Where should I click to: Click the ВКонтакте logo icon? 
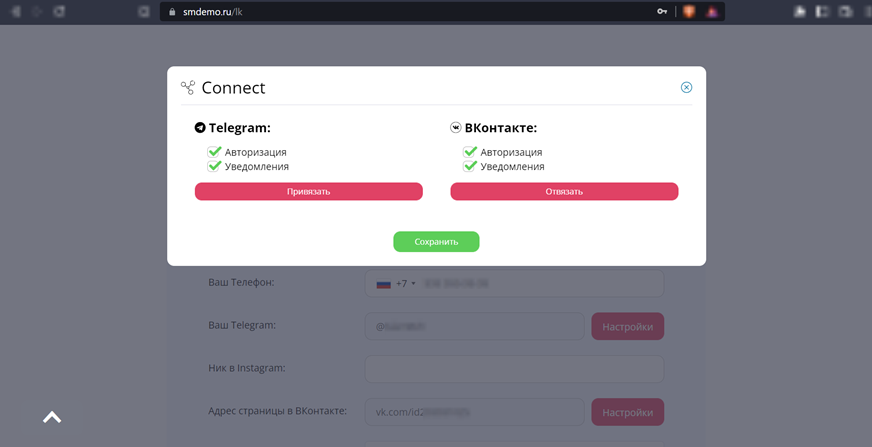[455, 128]
